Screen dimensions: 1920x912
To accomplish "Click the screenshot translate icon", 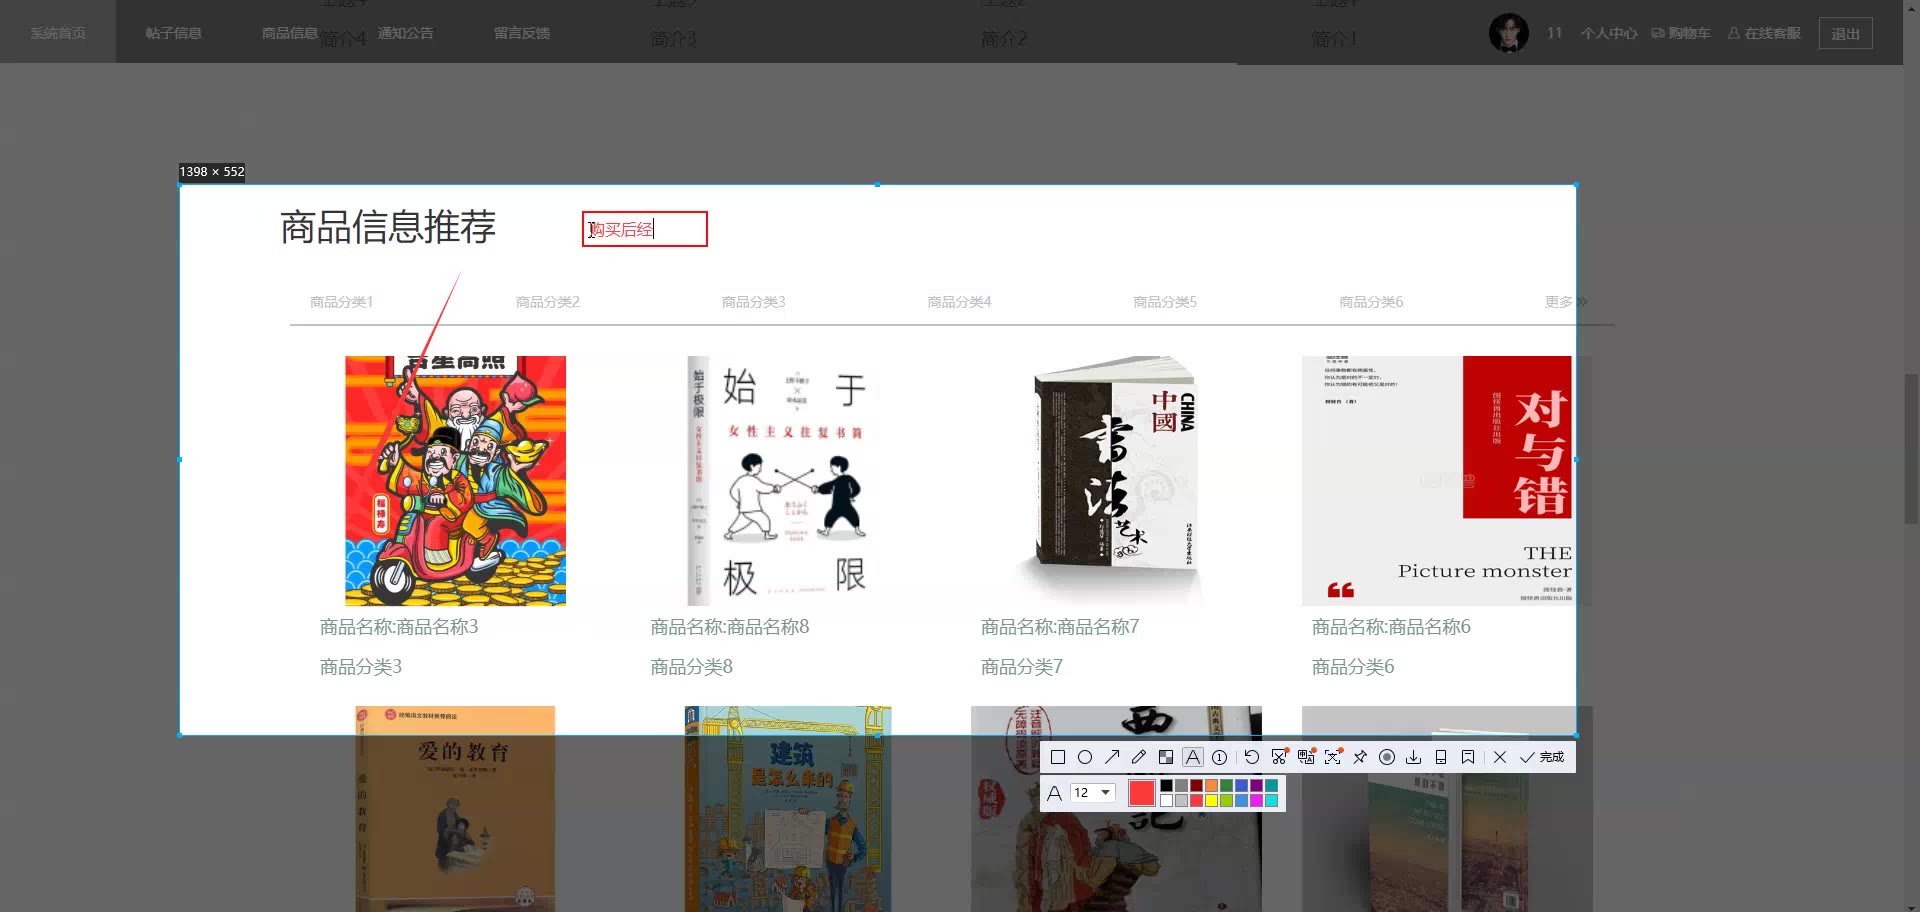I will pos(1306,757).
